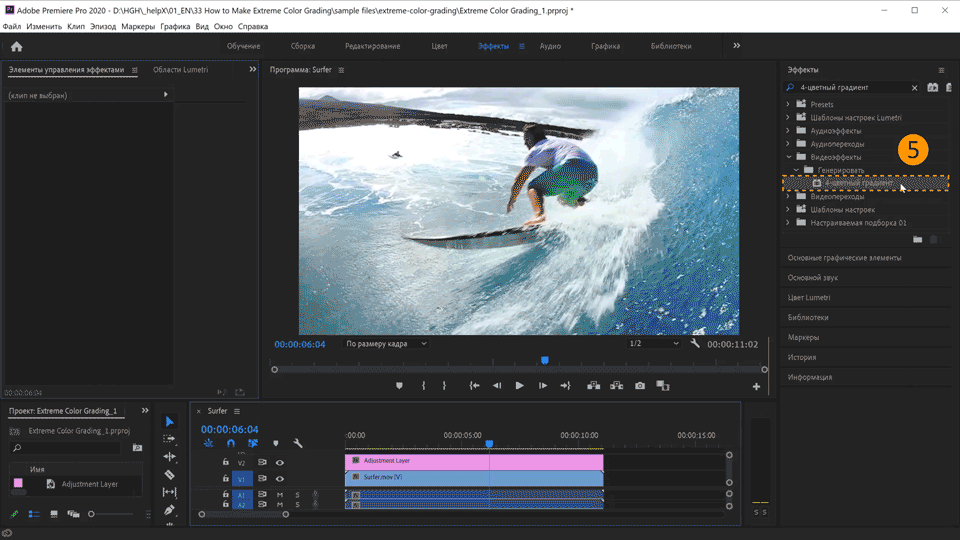Viewport: 960px width, 540px height.
Task: Open the Эпизод menu
Action: [102, 26]
